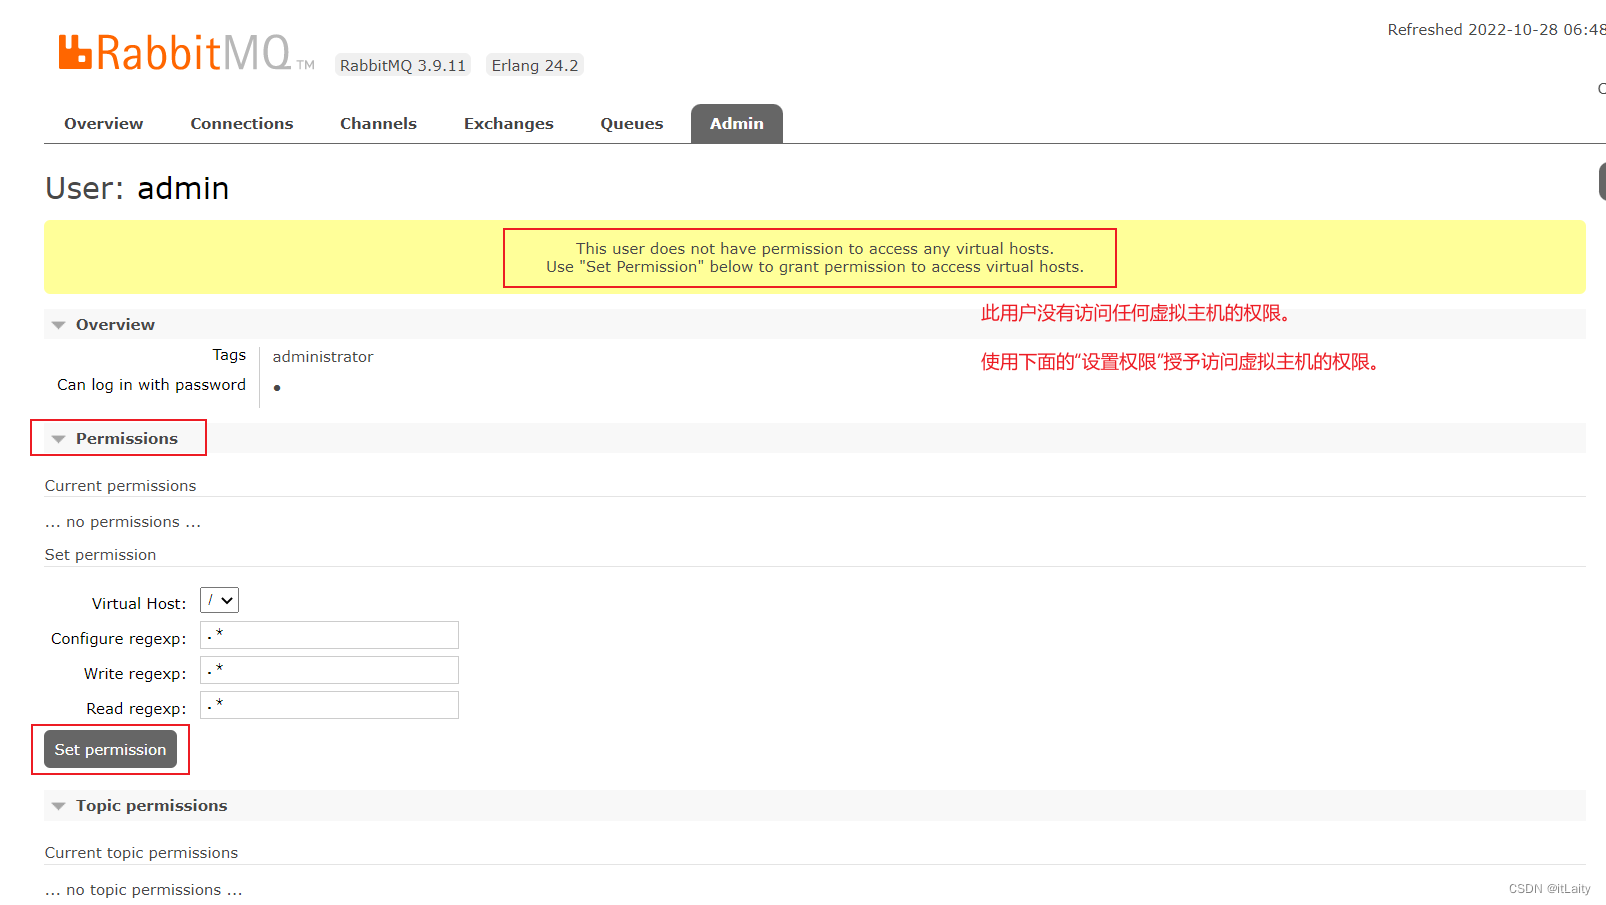Click the RabbitMQ logo
The image size is (1606, 905).
[x=186, y=53]
